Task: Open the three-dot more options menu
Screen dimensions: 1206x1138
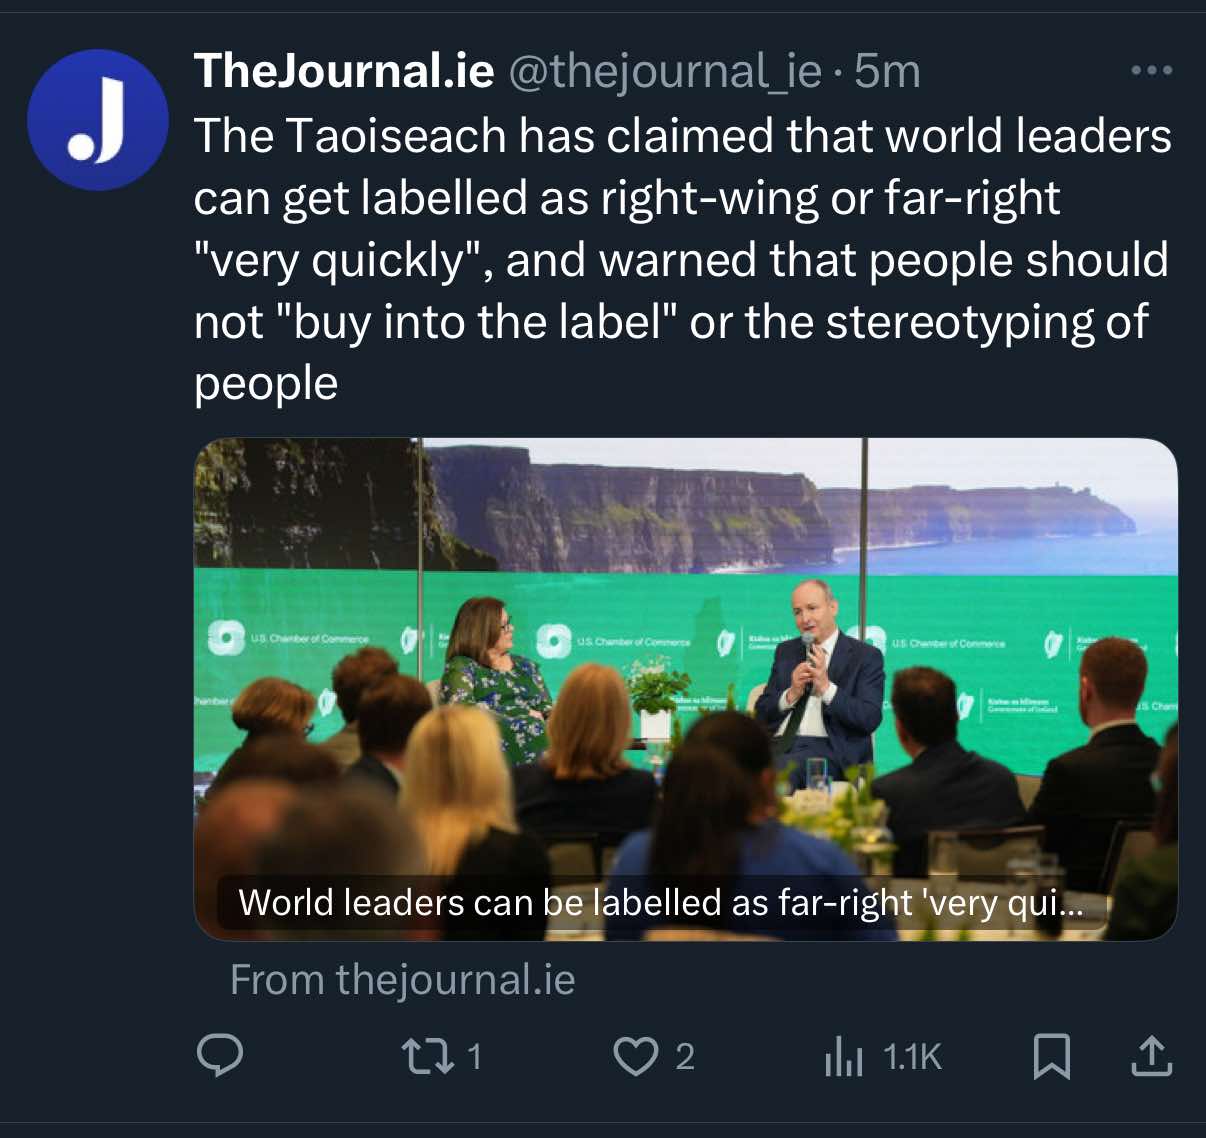Action: (1151, 71)
